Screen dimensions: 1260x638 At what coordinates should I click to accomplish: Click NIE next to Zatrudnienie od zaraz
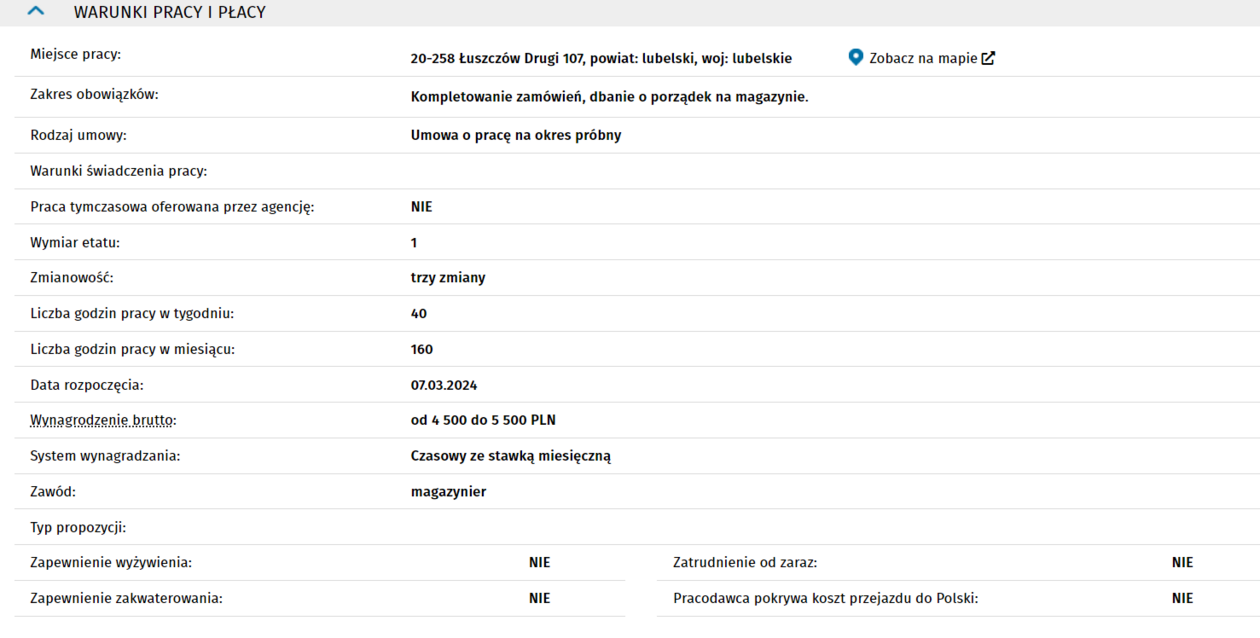click(1182, 563)
